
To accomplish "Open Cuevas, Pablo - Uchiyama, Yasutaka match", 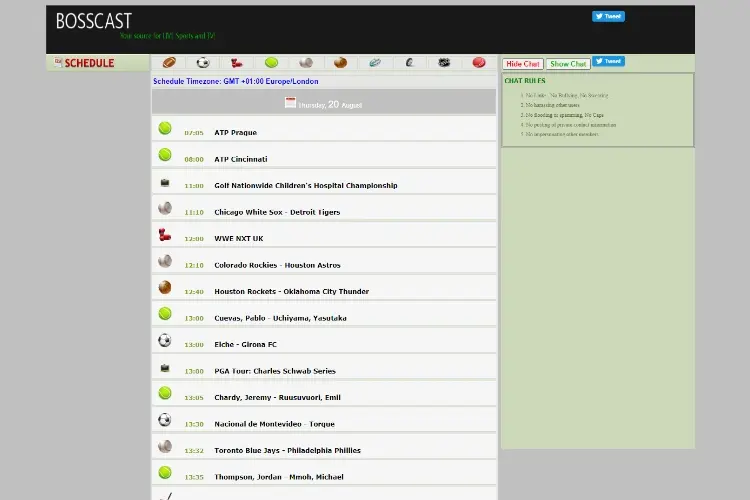I will tap(280, 318).
